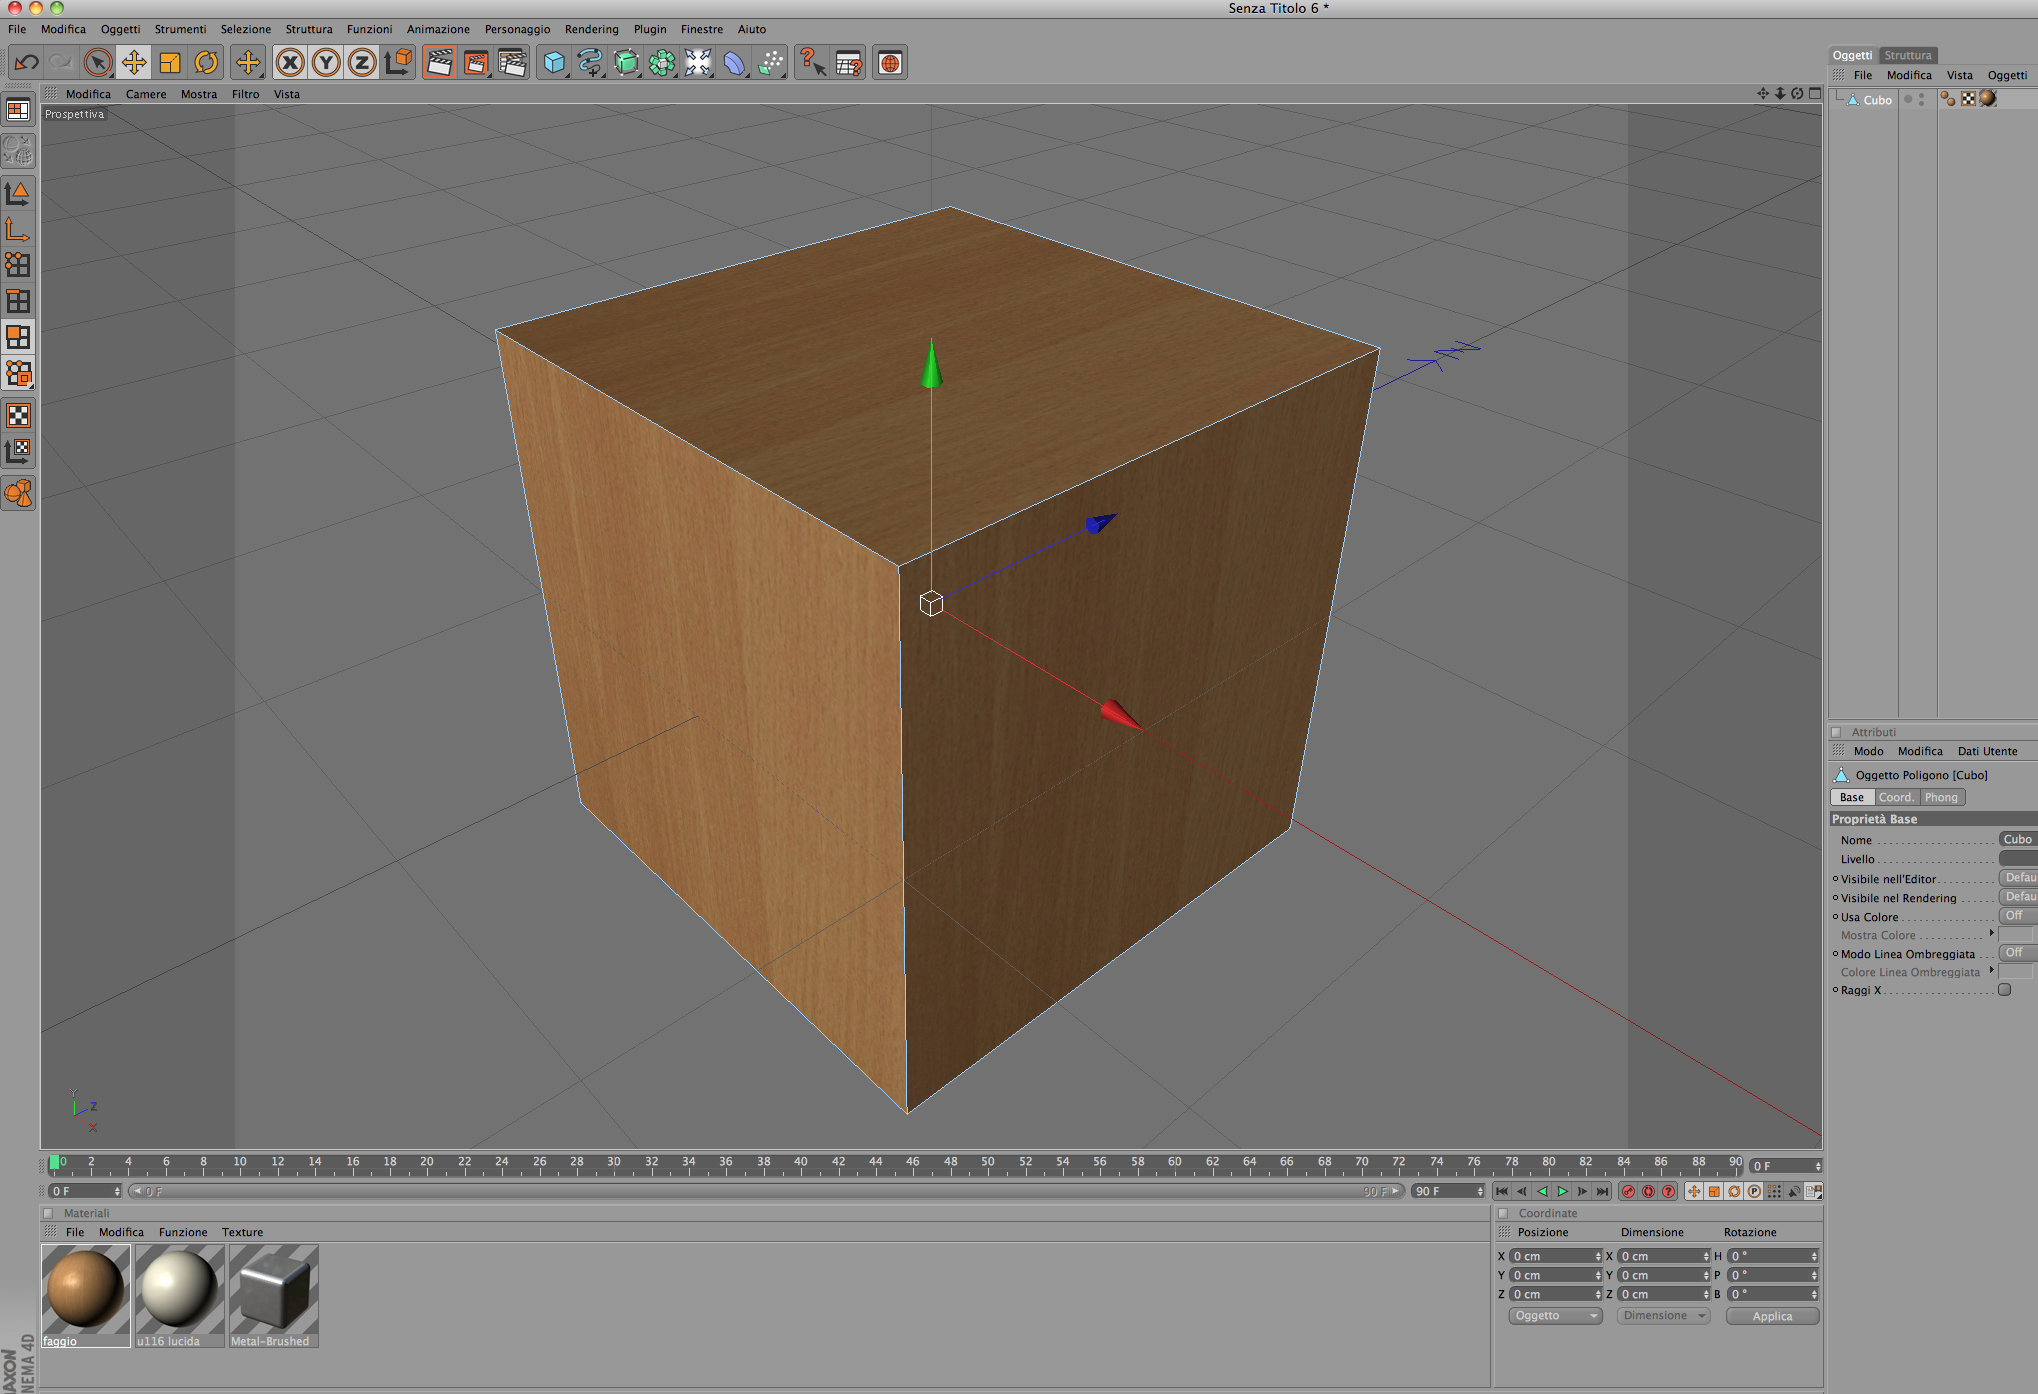The image size is (2038, 1394).
Task: Open the Visibile nell'Editor dropdown
Action: click(x=2018, y=878)
